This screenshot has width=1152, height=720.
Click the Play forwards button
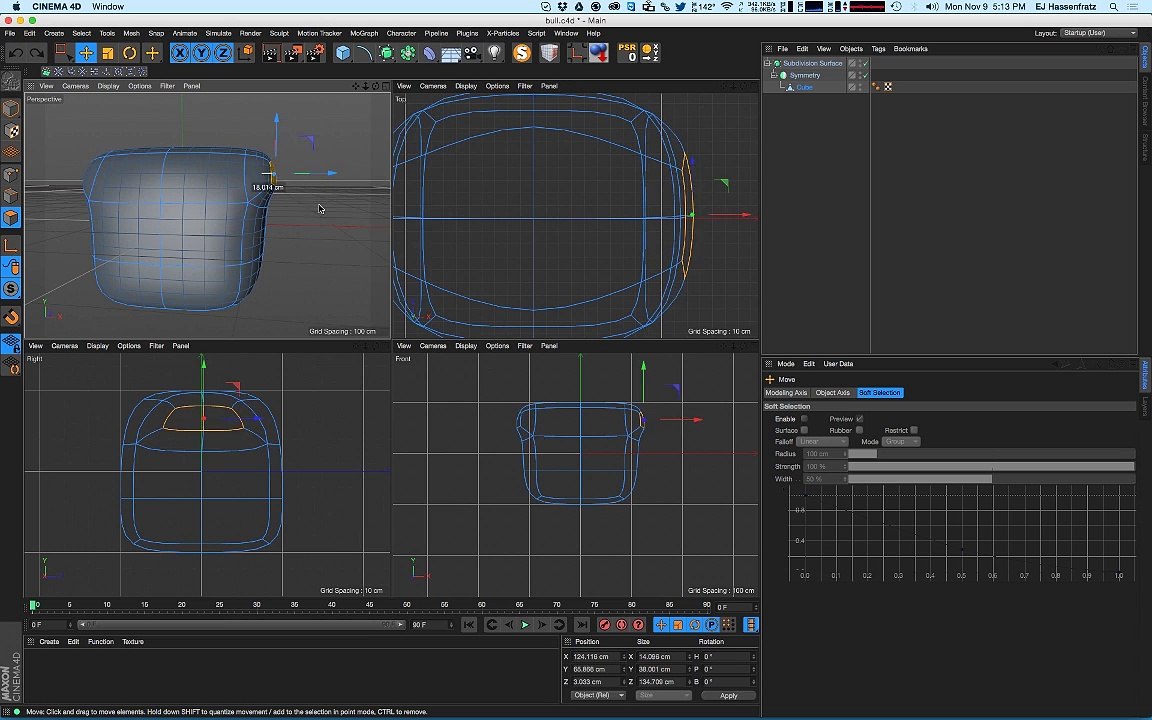tap(525, 624)
